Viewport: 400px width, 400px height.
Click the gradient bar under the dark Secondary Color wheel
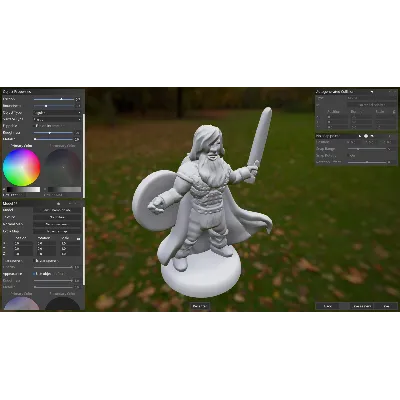64,190
